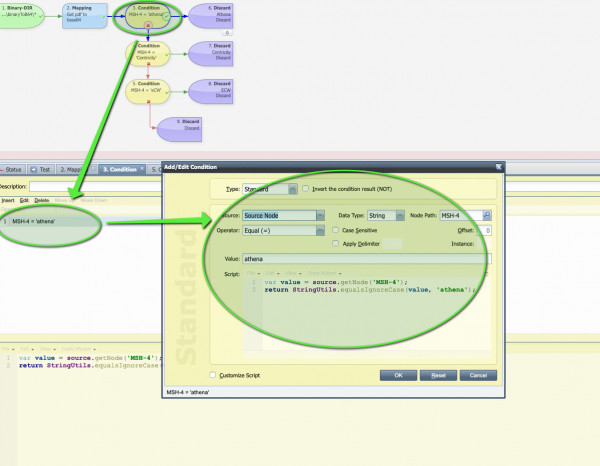The height and width of the screenshot is (466, 600).
Task: Select the Condition MSH-4 Centricity node
Action: coord(148,54)
